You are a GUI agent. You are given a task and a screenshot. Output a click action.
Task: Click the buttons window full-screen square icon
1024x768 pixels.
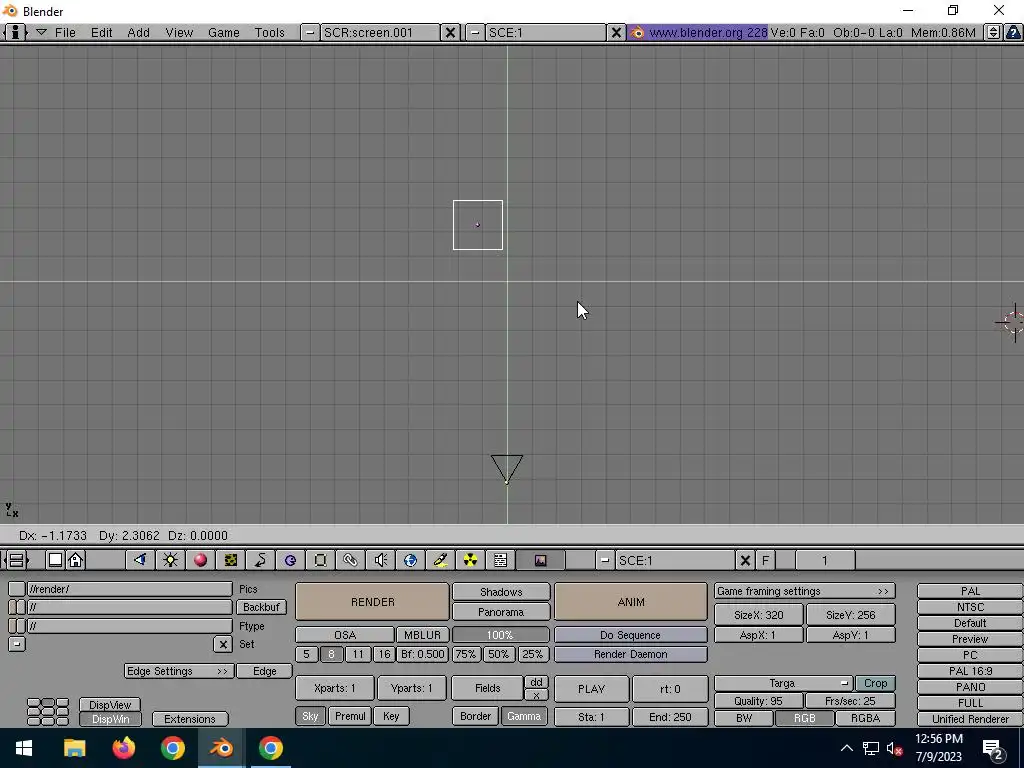pyautogui.click(x=56, y=560)
